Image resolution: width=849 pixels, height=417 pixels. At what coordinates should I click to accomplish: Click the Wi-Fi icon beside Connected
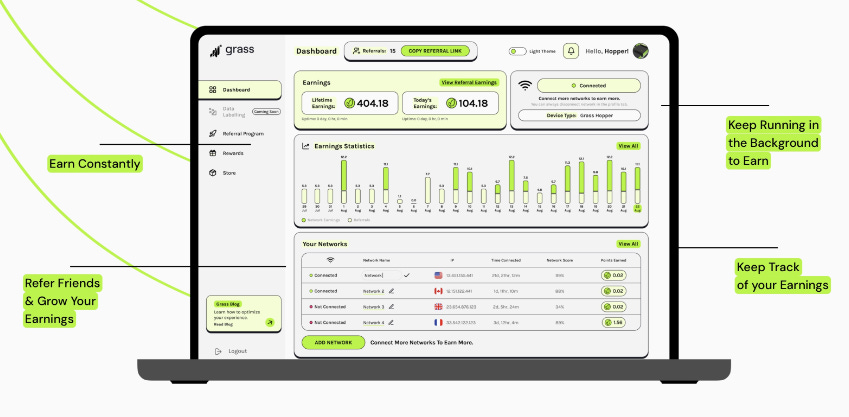(525, 86)
